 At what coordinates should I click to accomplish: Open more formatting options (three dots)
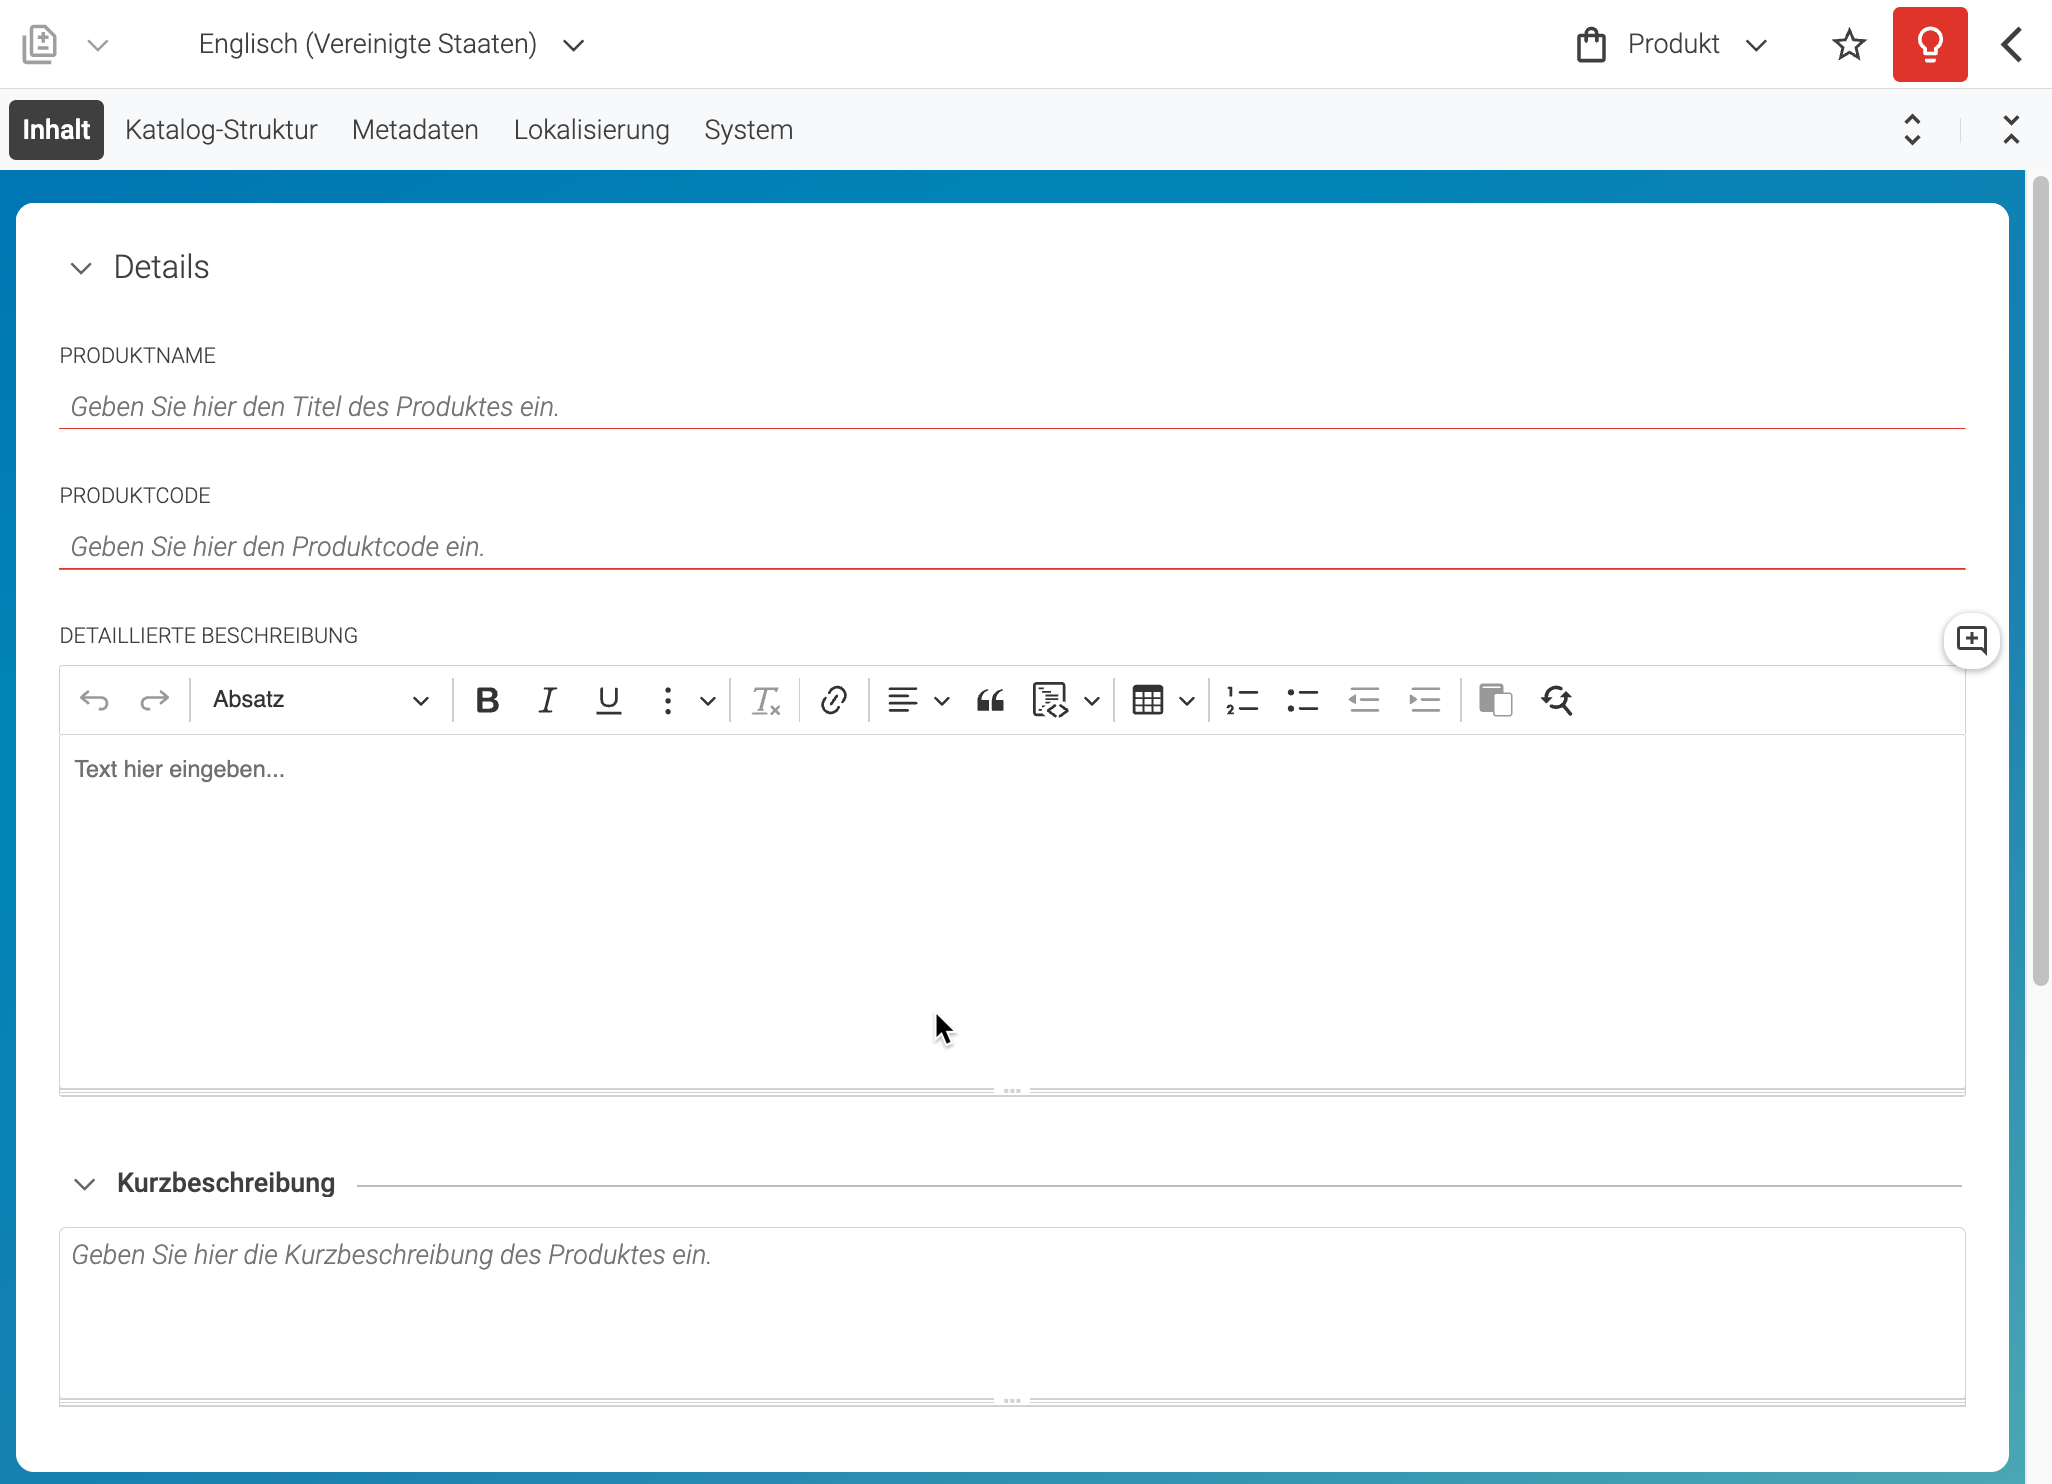click(x=667, y=700)
